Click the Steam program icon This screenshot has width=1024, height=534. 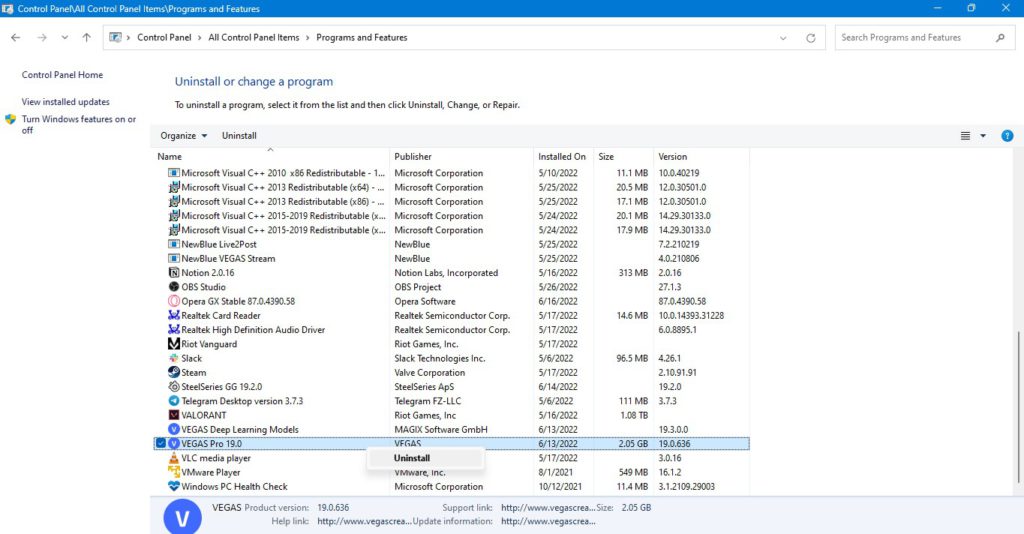173,372
